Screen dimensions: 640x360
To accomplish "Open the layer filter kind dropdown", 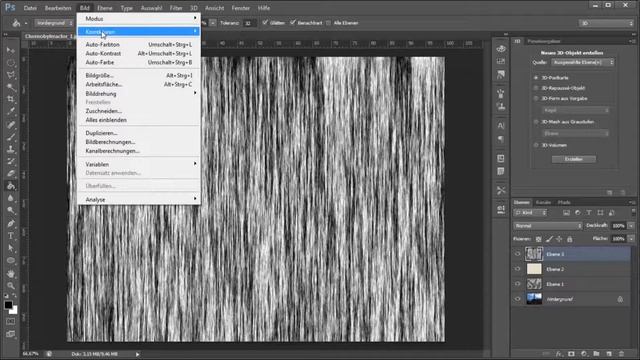I will point(530,213).
